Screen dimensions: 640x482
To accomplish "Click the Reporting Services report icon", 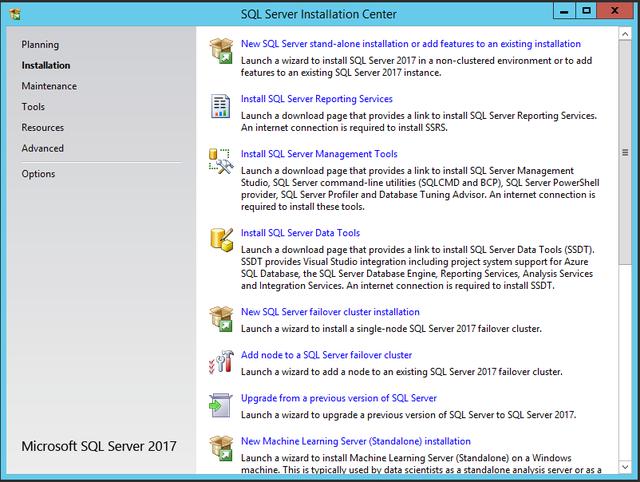I will [221, 106].
